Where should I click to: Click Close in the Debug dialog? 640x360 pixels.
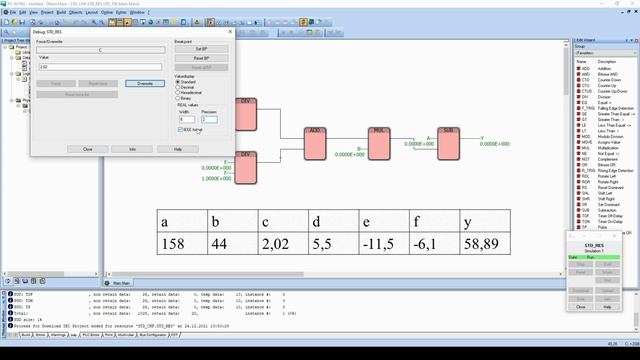[88, 149]
